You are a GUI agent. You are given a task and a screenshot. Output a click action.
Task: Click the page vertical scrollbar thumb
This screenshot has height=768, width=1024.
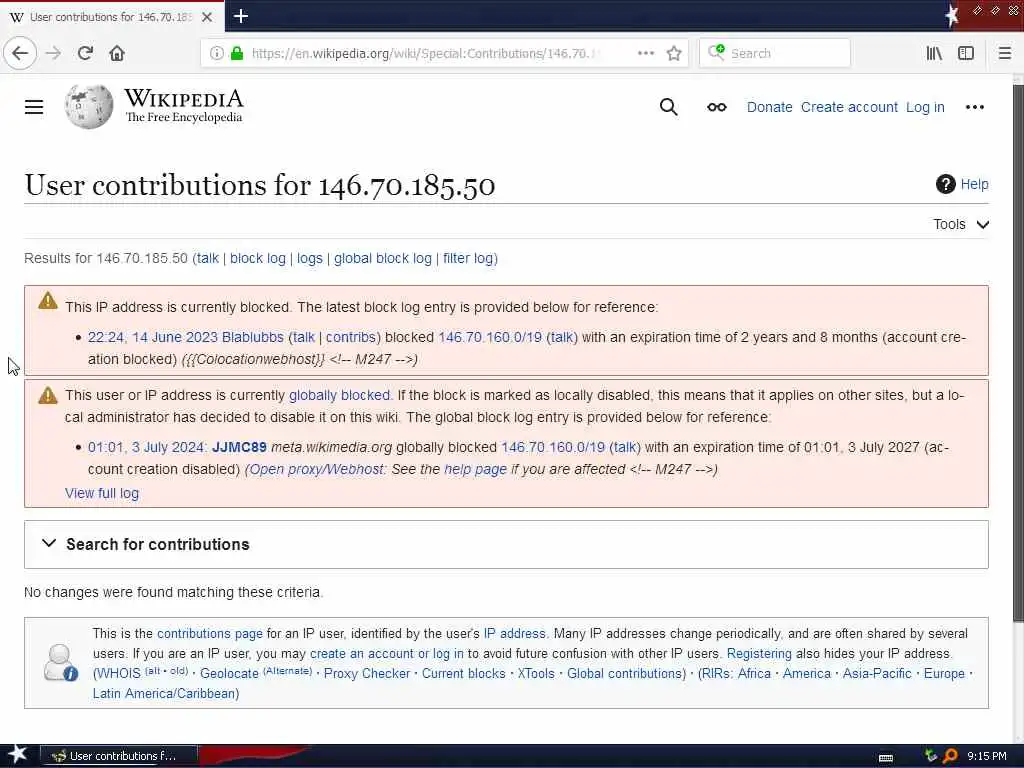pos(1018,353)
